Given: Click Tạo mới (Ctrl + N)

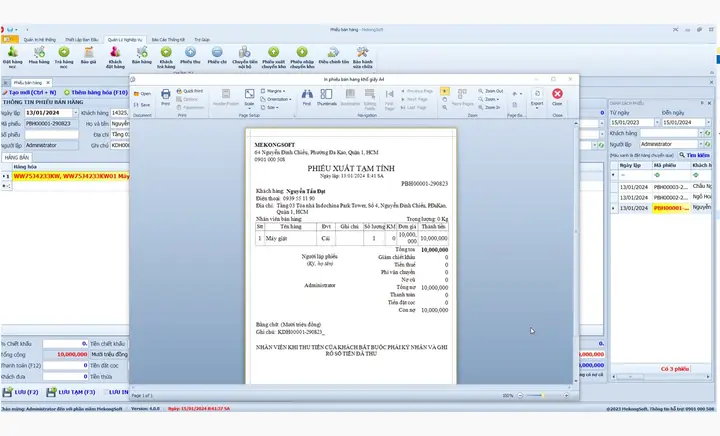Looking at the screenshot, I should pos(29,93).
